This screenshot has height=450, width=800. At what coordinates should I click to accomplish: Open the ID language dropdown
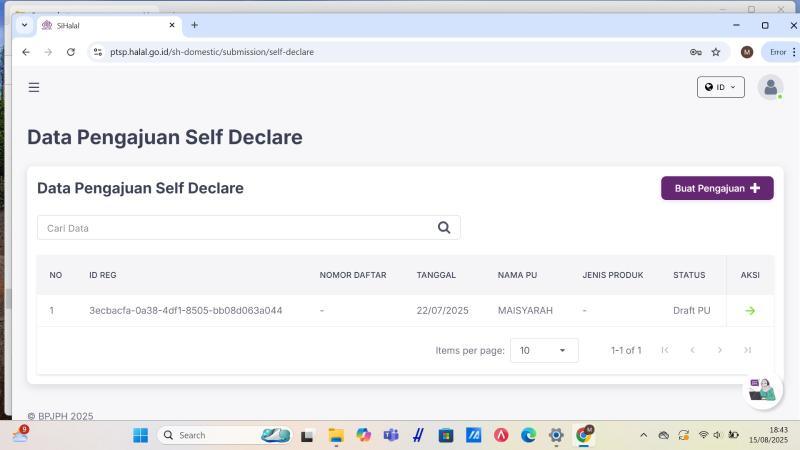point(720,87)
